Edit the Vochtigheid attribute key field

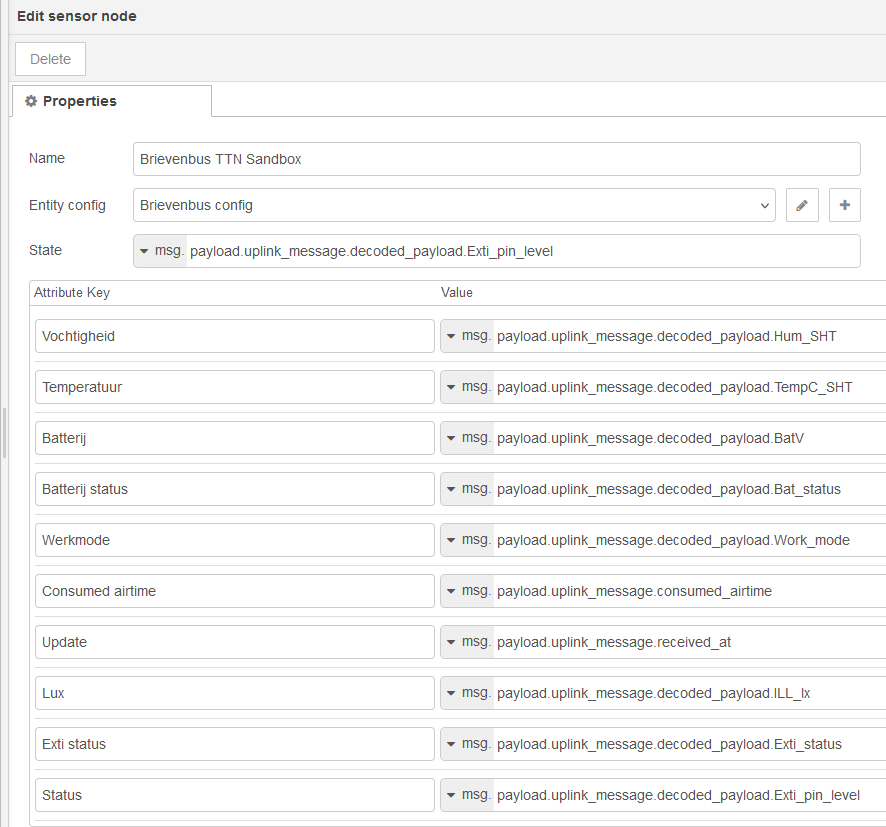point(234,336)
